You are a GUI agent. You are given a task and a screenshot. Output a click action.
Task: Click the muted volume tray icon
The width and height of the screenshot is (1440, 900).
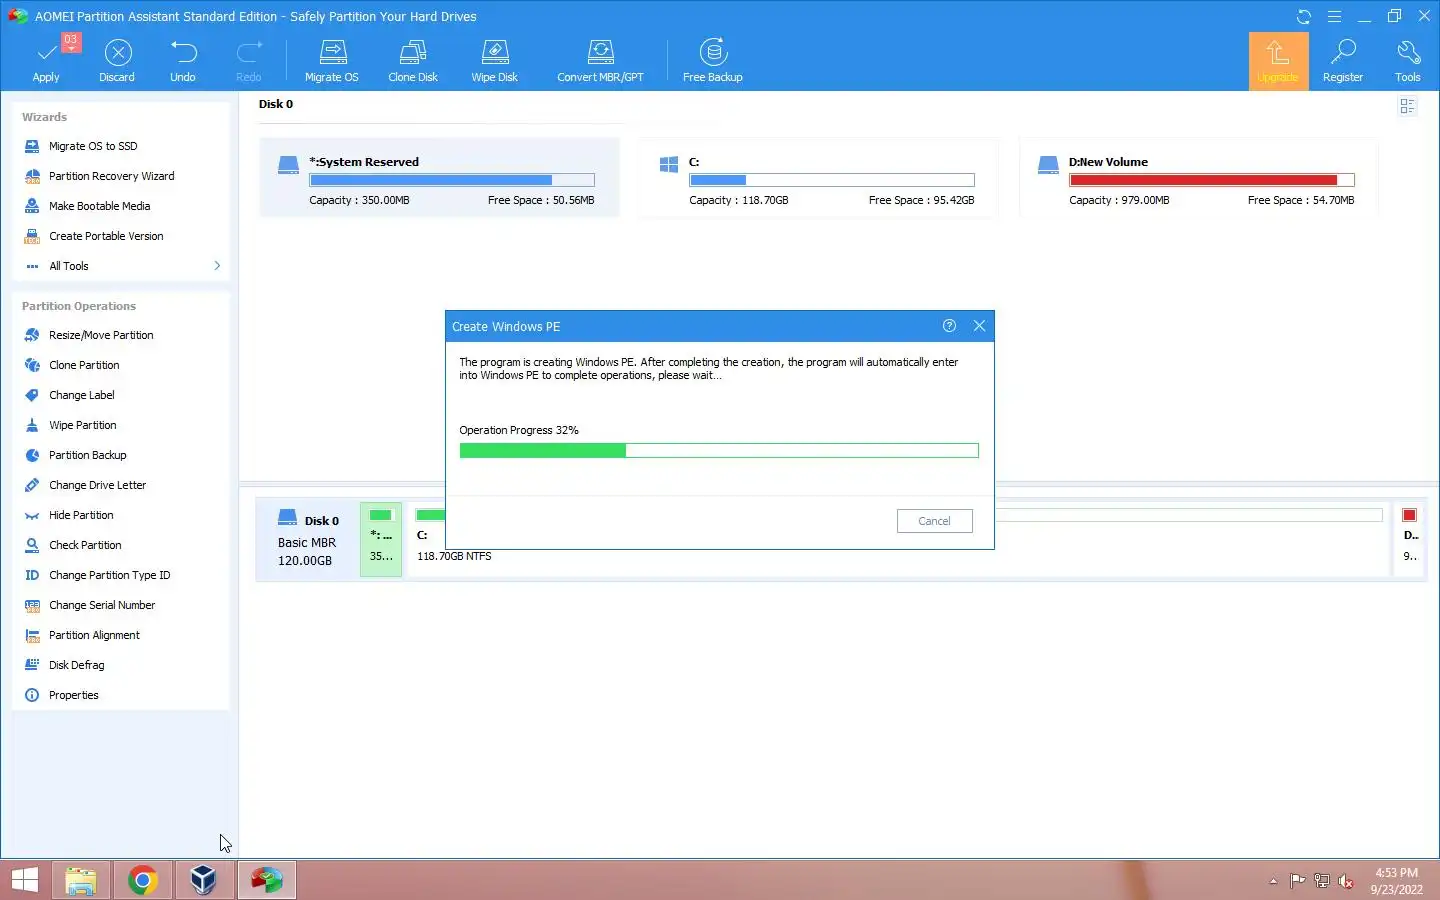(1346, 881)
